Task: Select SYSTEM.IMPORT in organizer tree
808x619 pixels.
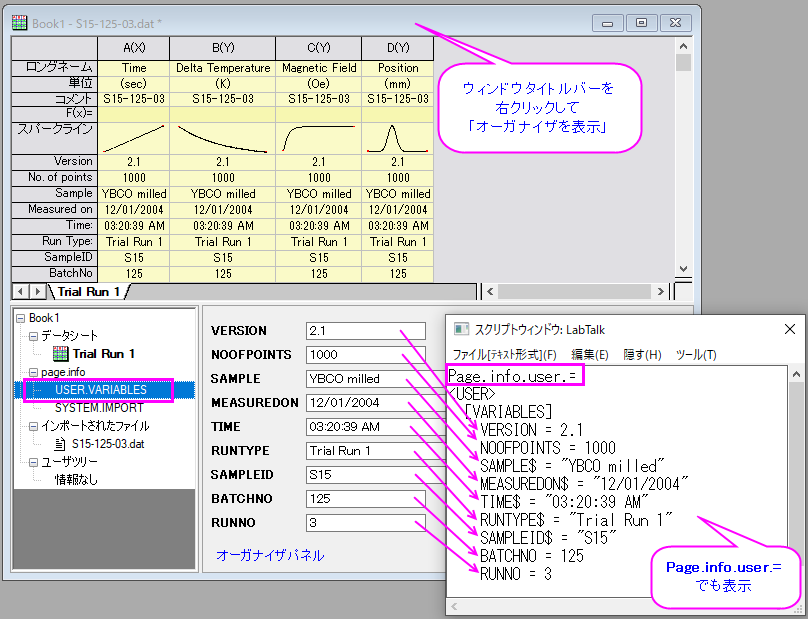Action: [99, 408]
